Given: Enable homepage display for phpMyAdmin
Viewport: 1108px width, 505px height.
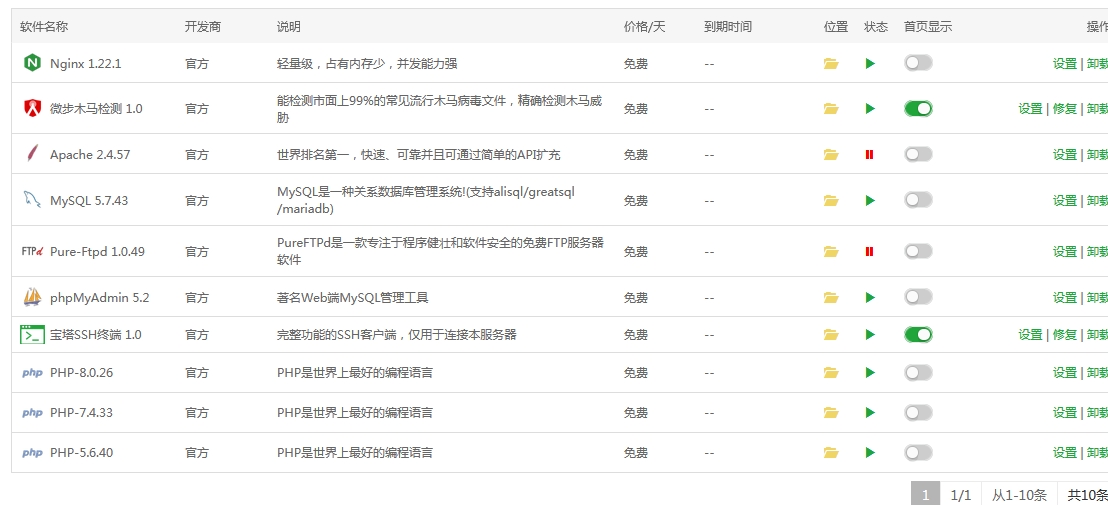Looking at the screenshot, I should [x=918, y=297].
